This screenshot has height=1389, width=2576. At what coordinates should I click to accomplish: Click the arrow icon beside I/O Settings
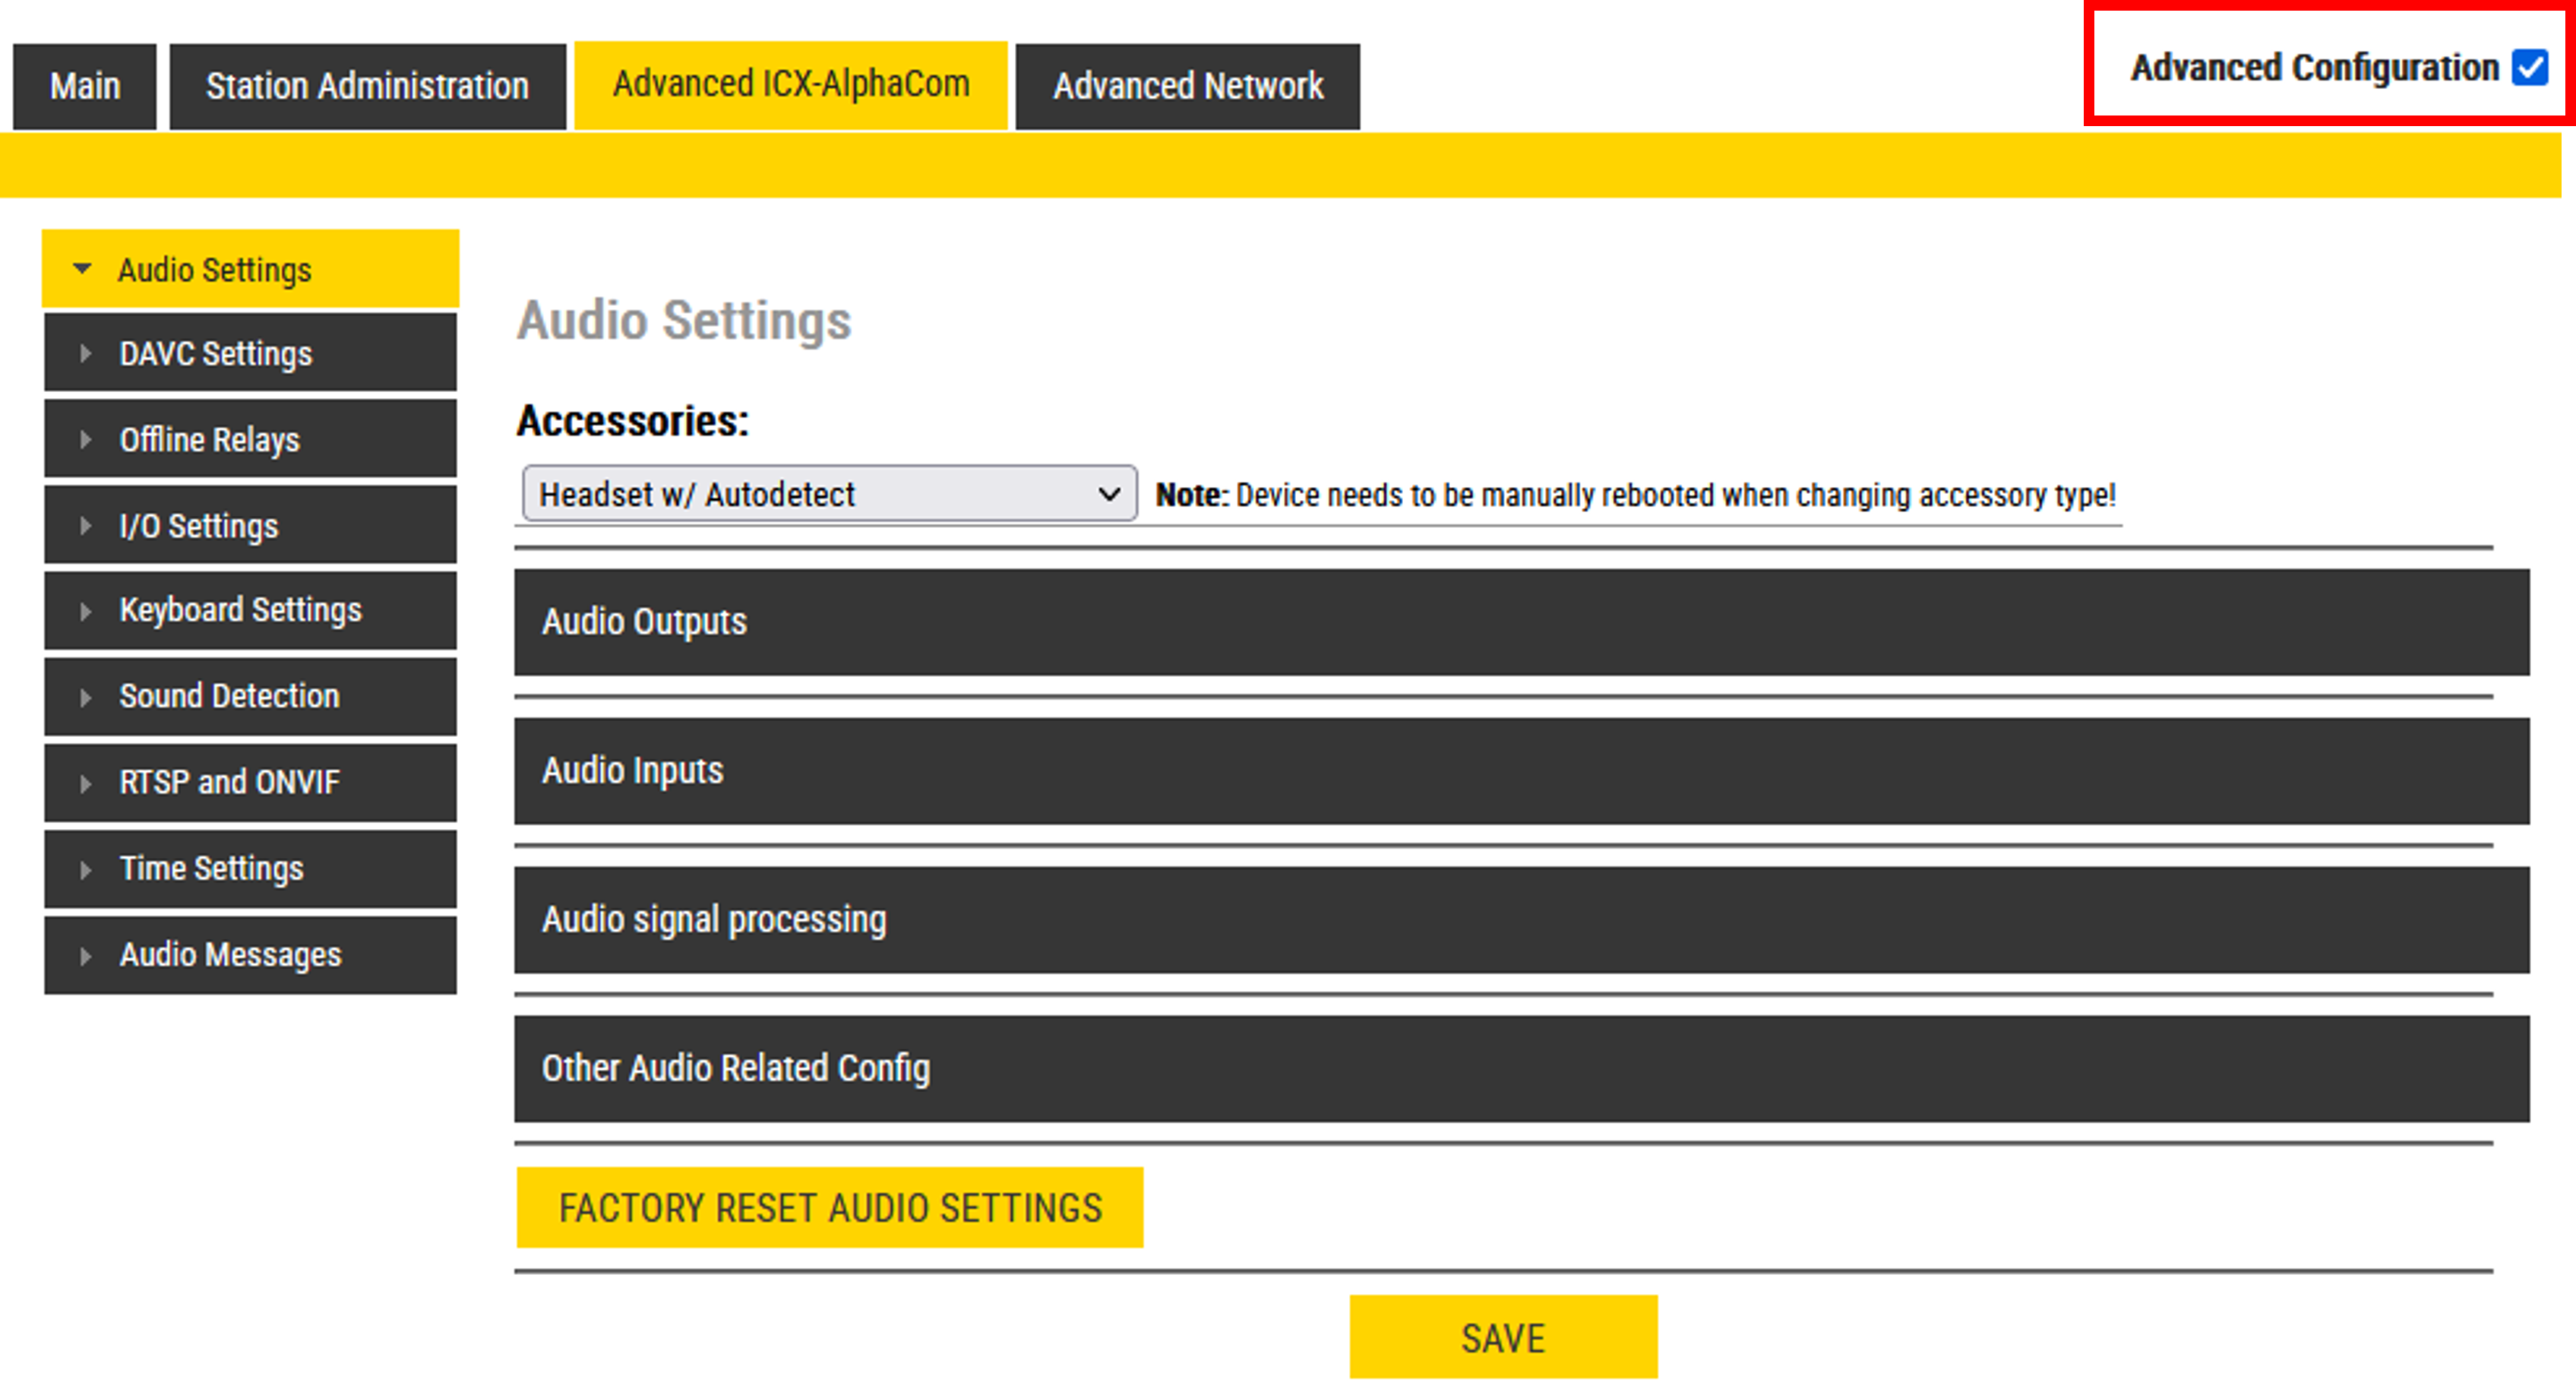pyautogui.click(x=85, y=526)
